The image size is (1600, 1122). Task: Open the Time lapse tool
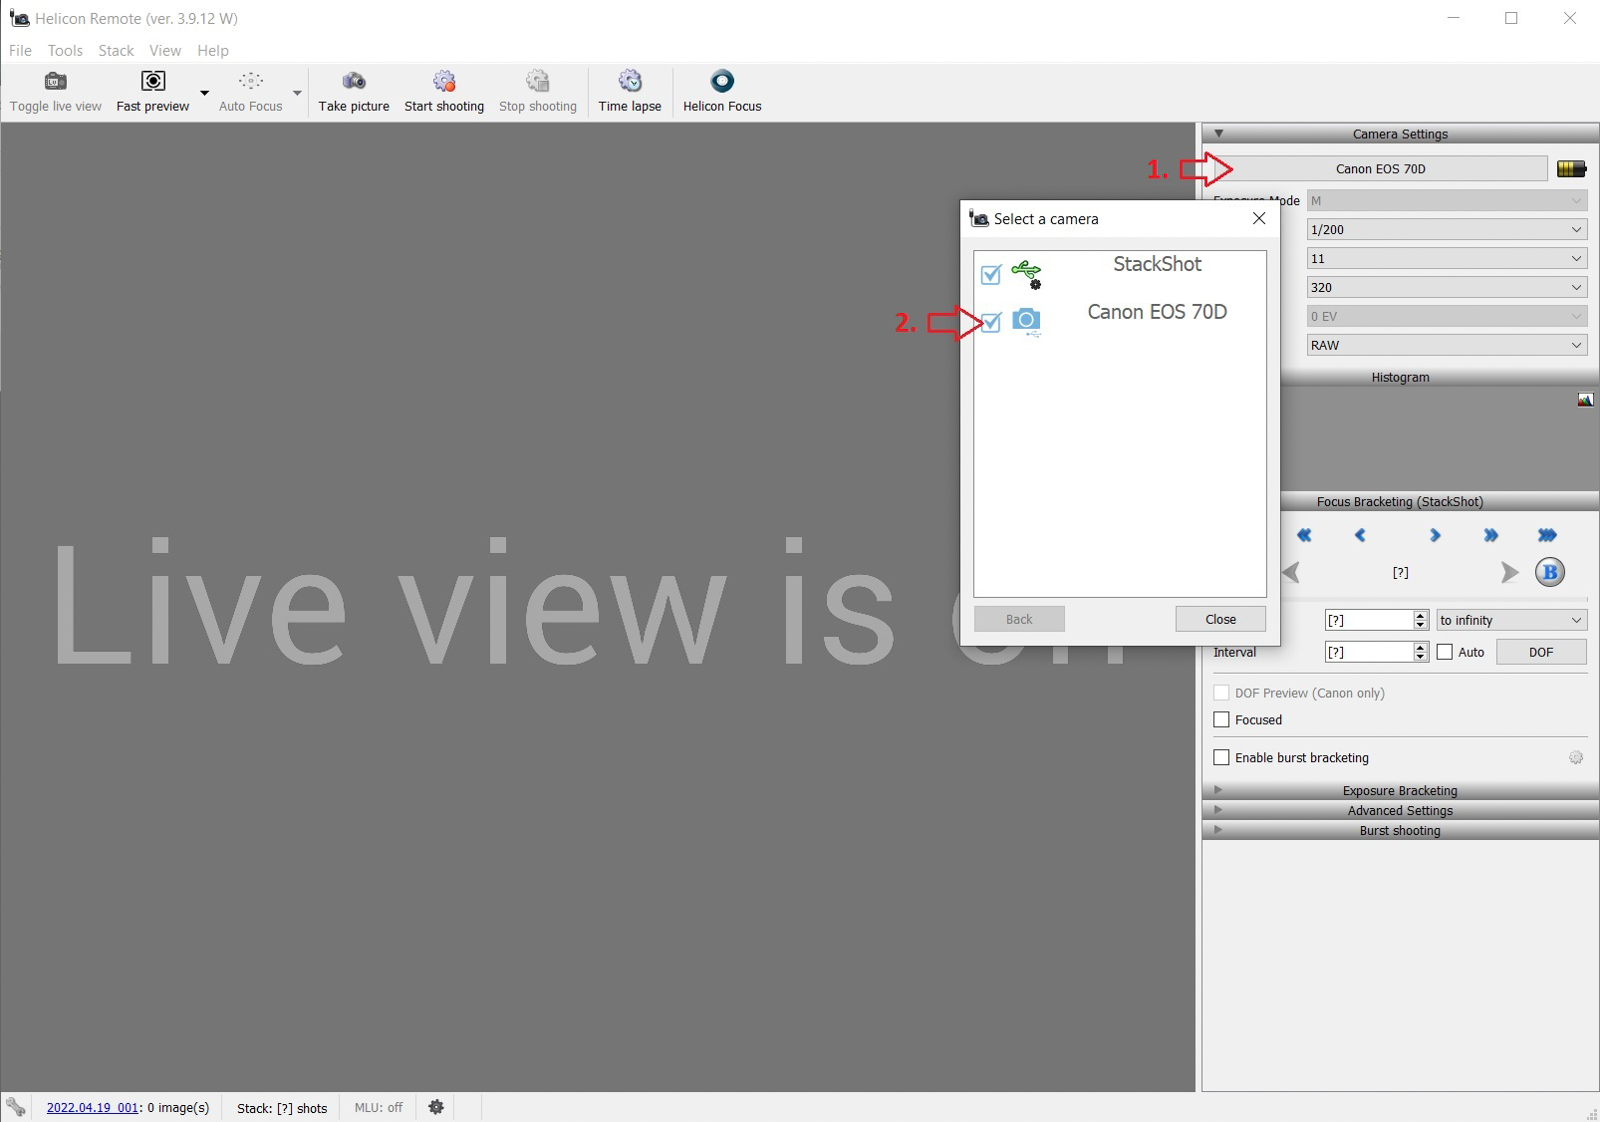click(x=629, y=82)
